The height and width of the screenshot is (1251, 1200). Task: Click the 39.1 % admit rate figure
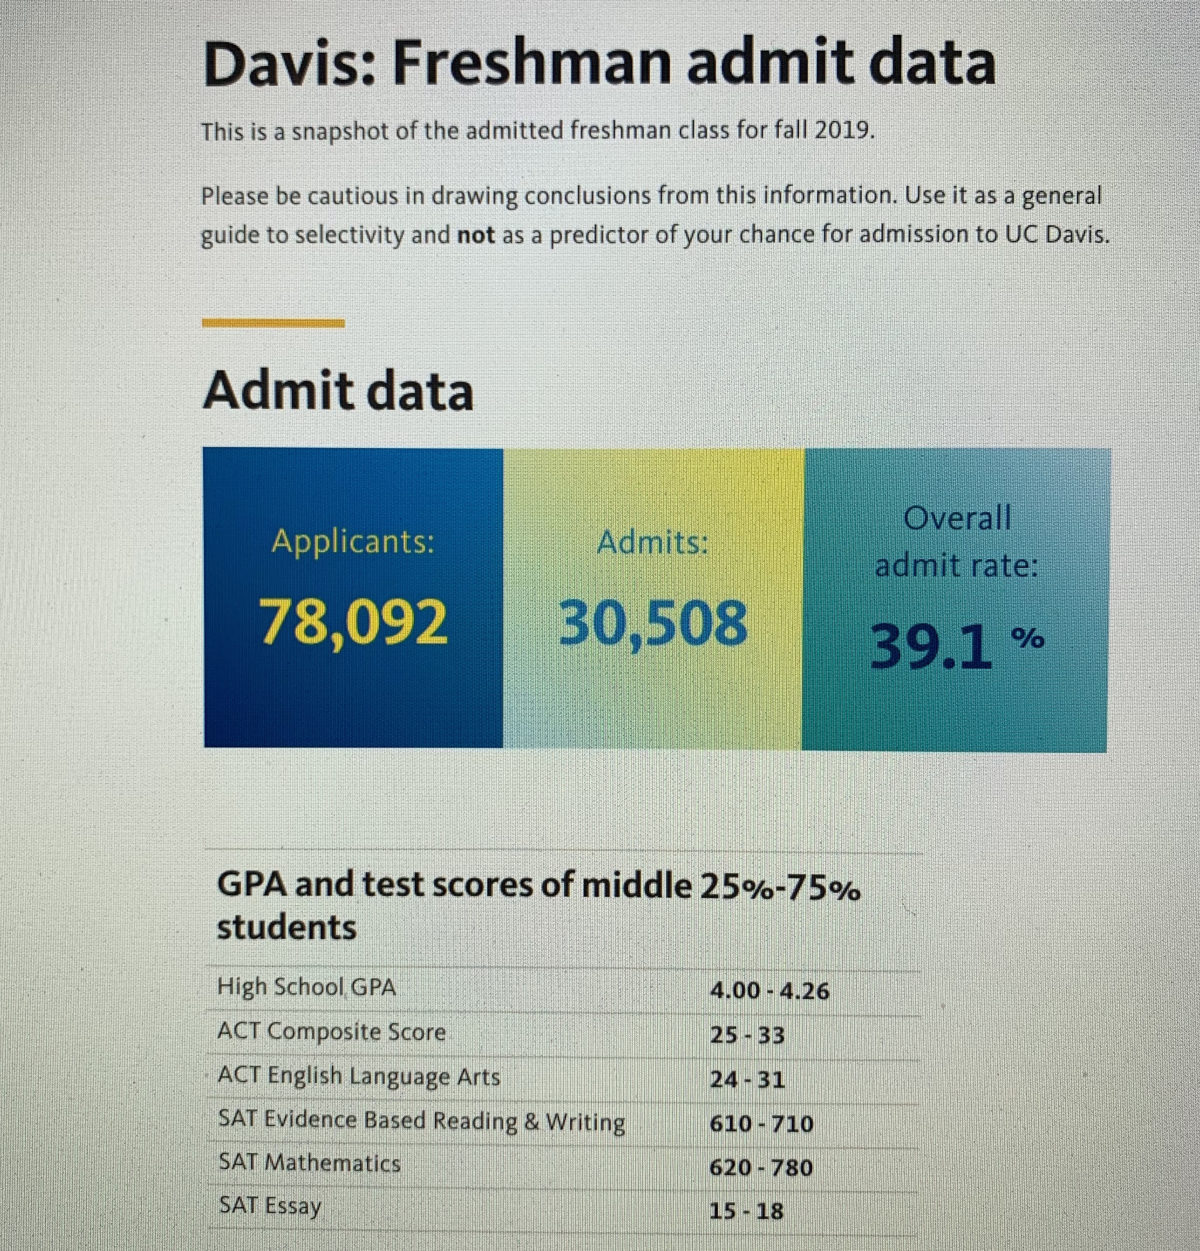(957, 645)
